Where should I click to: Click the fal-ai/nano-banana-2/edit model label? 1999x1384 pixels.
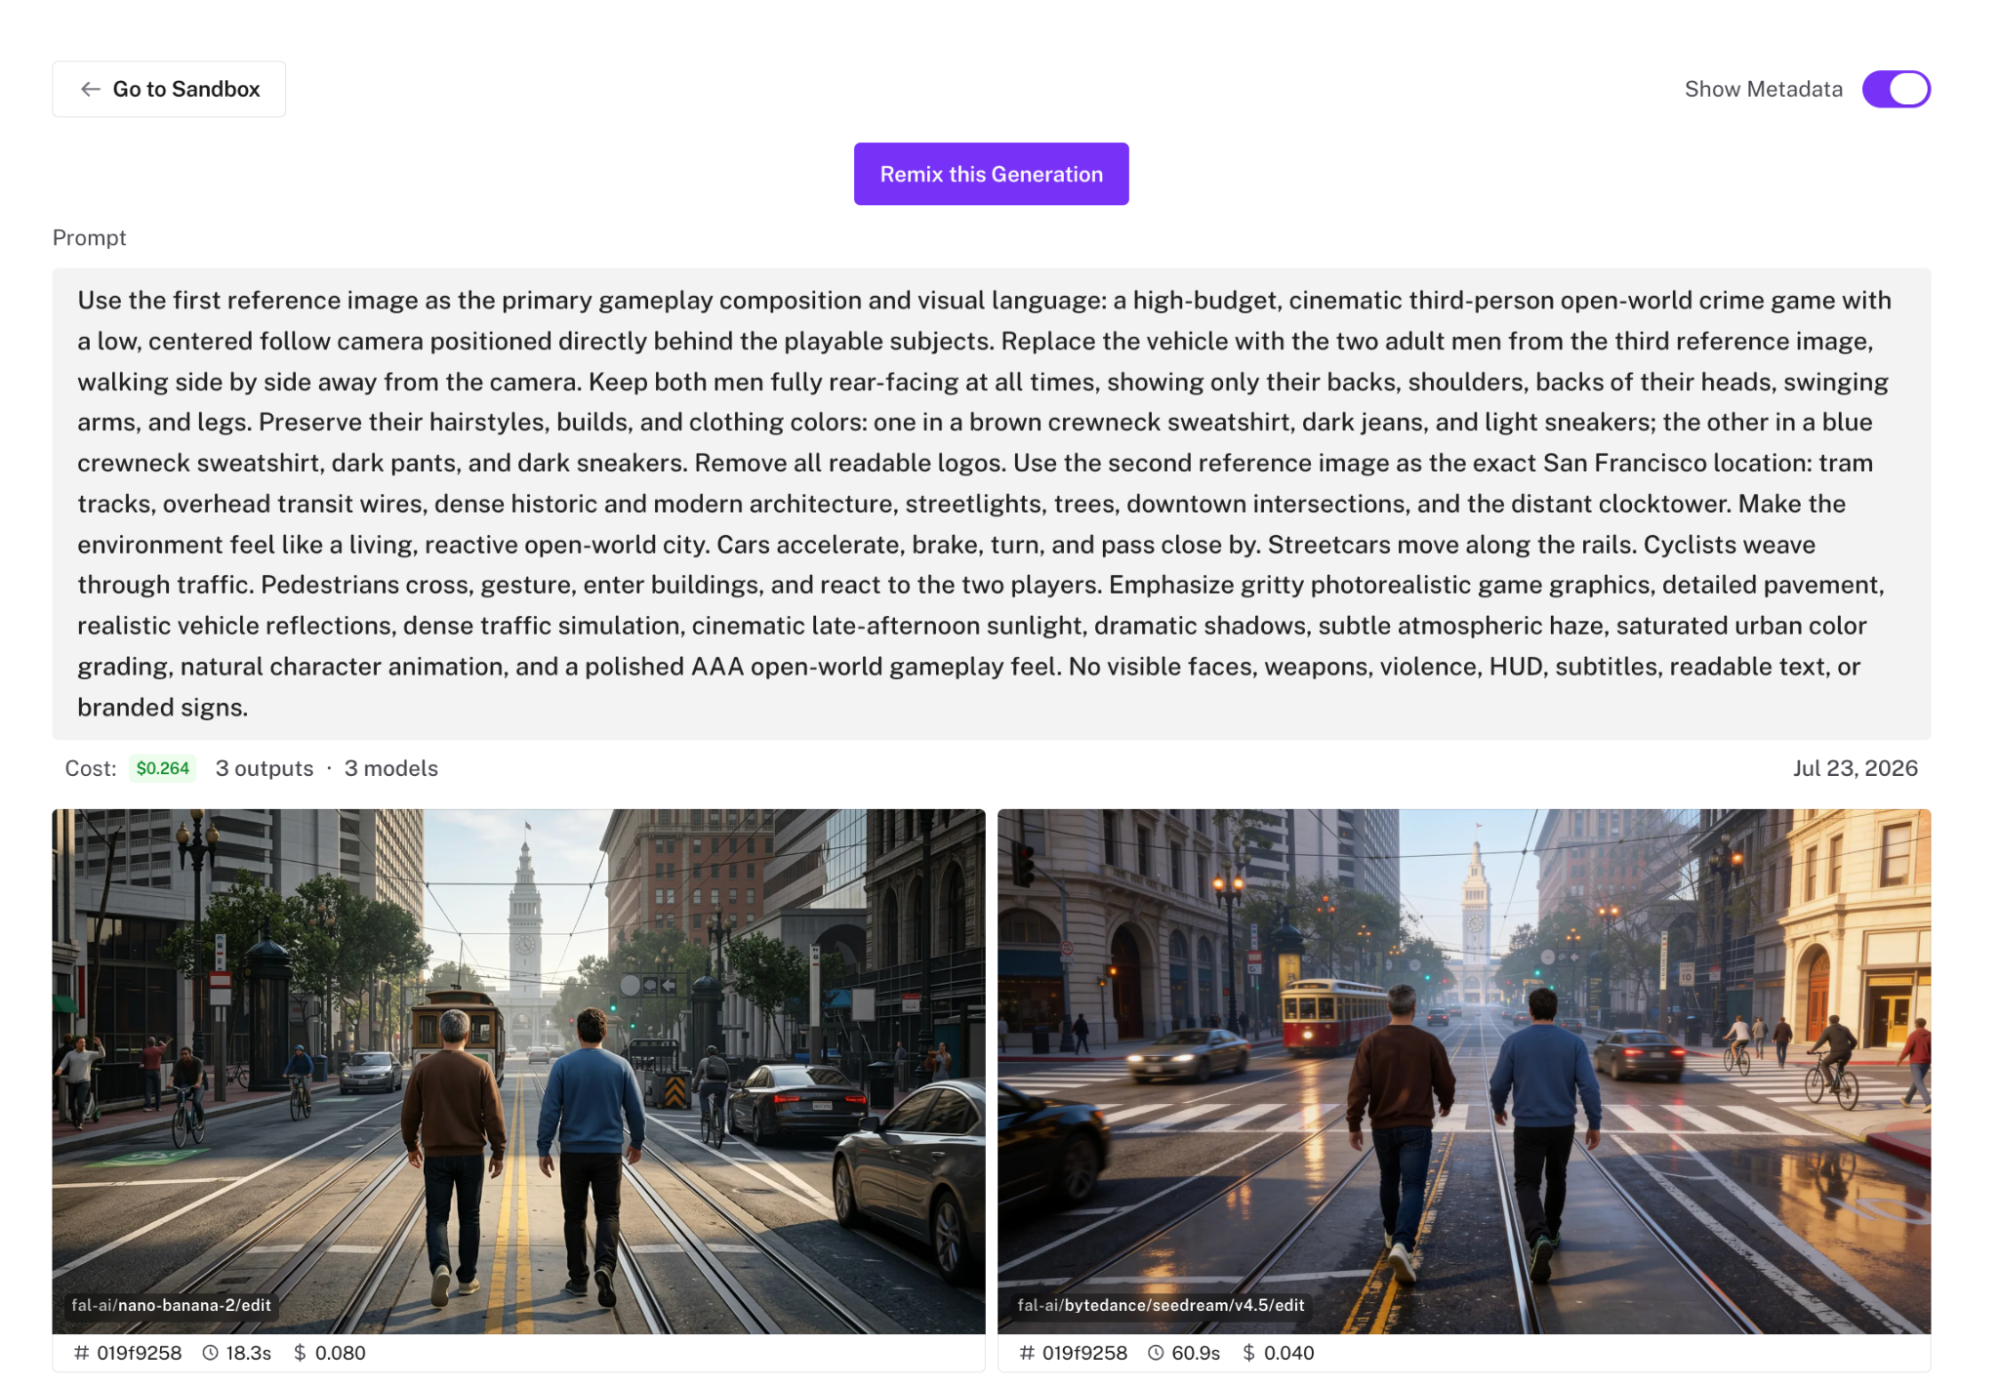[171, 1305]
